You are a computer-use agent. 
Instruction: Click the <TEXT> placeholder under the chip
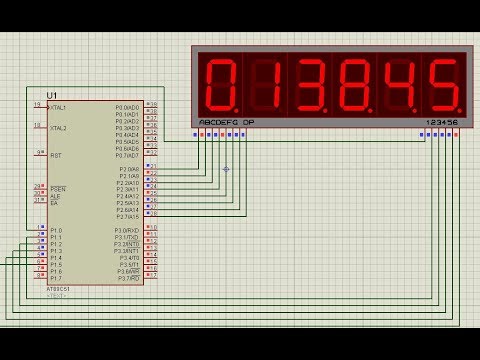pyautogui.click(x=57, y=296)
